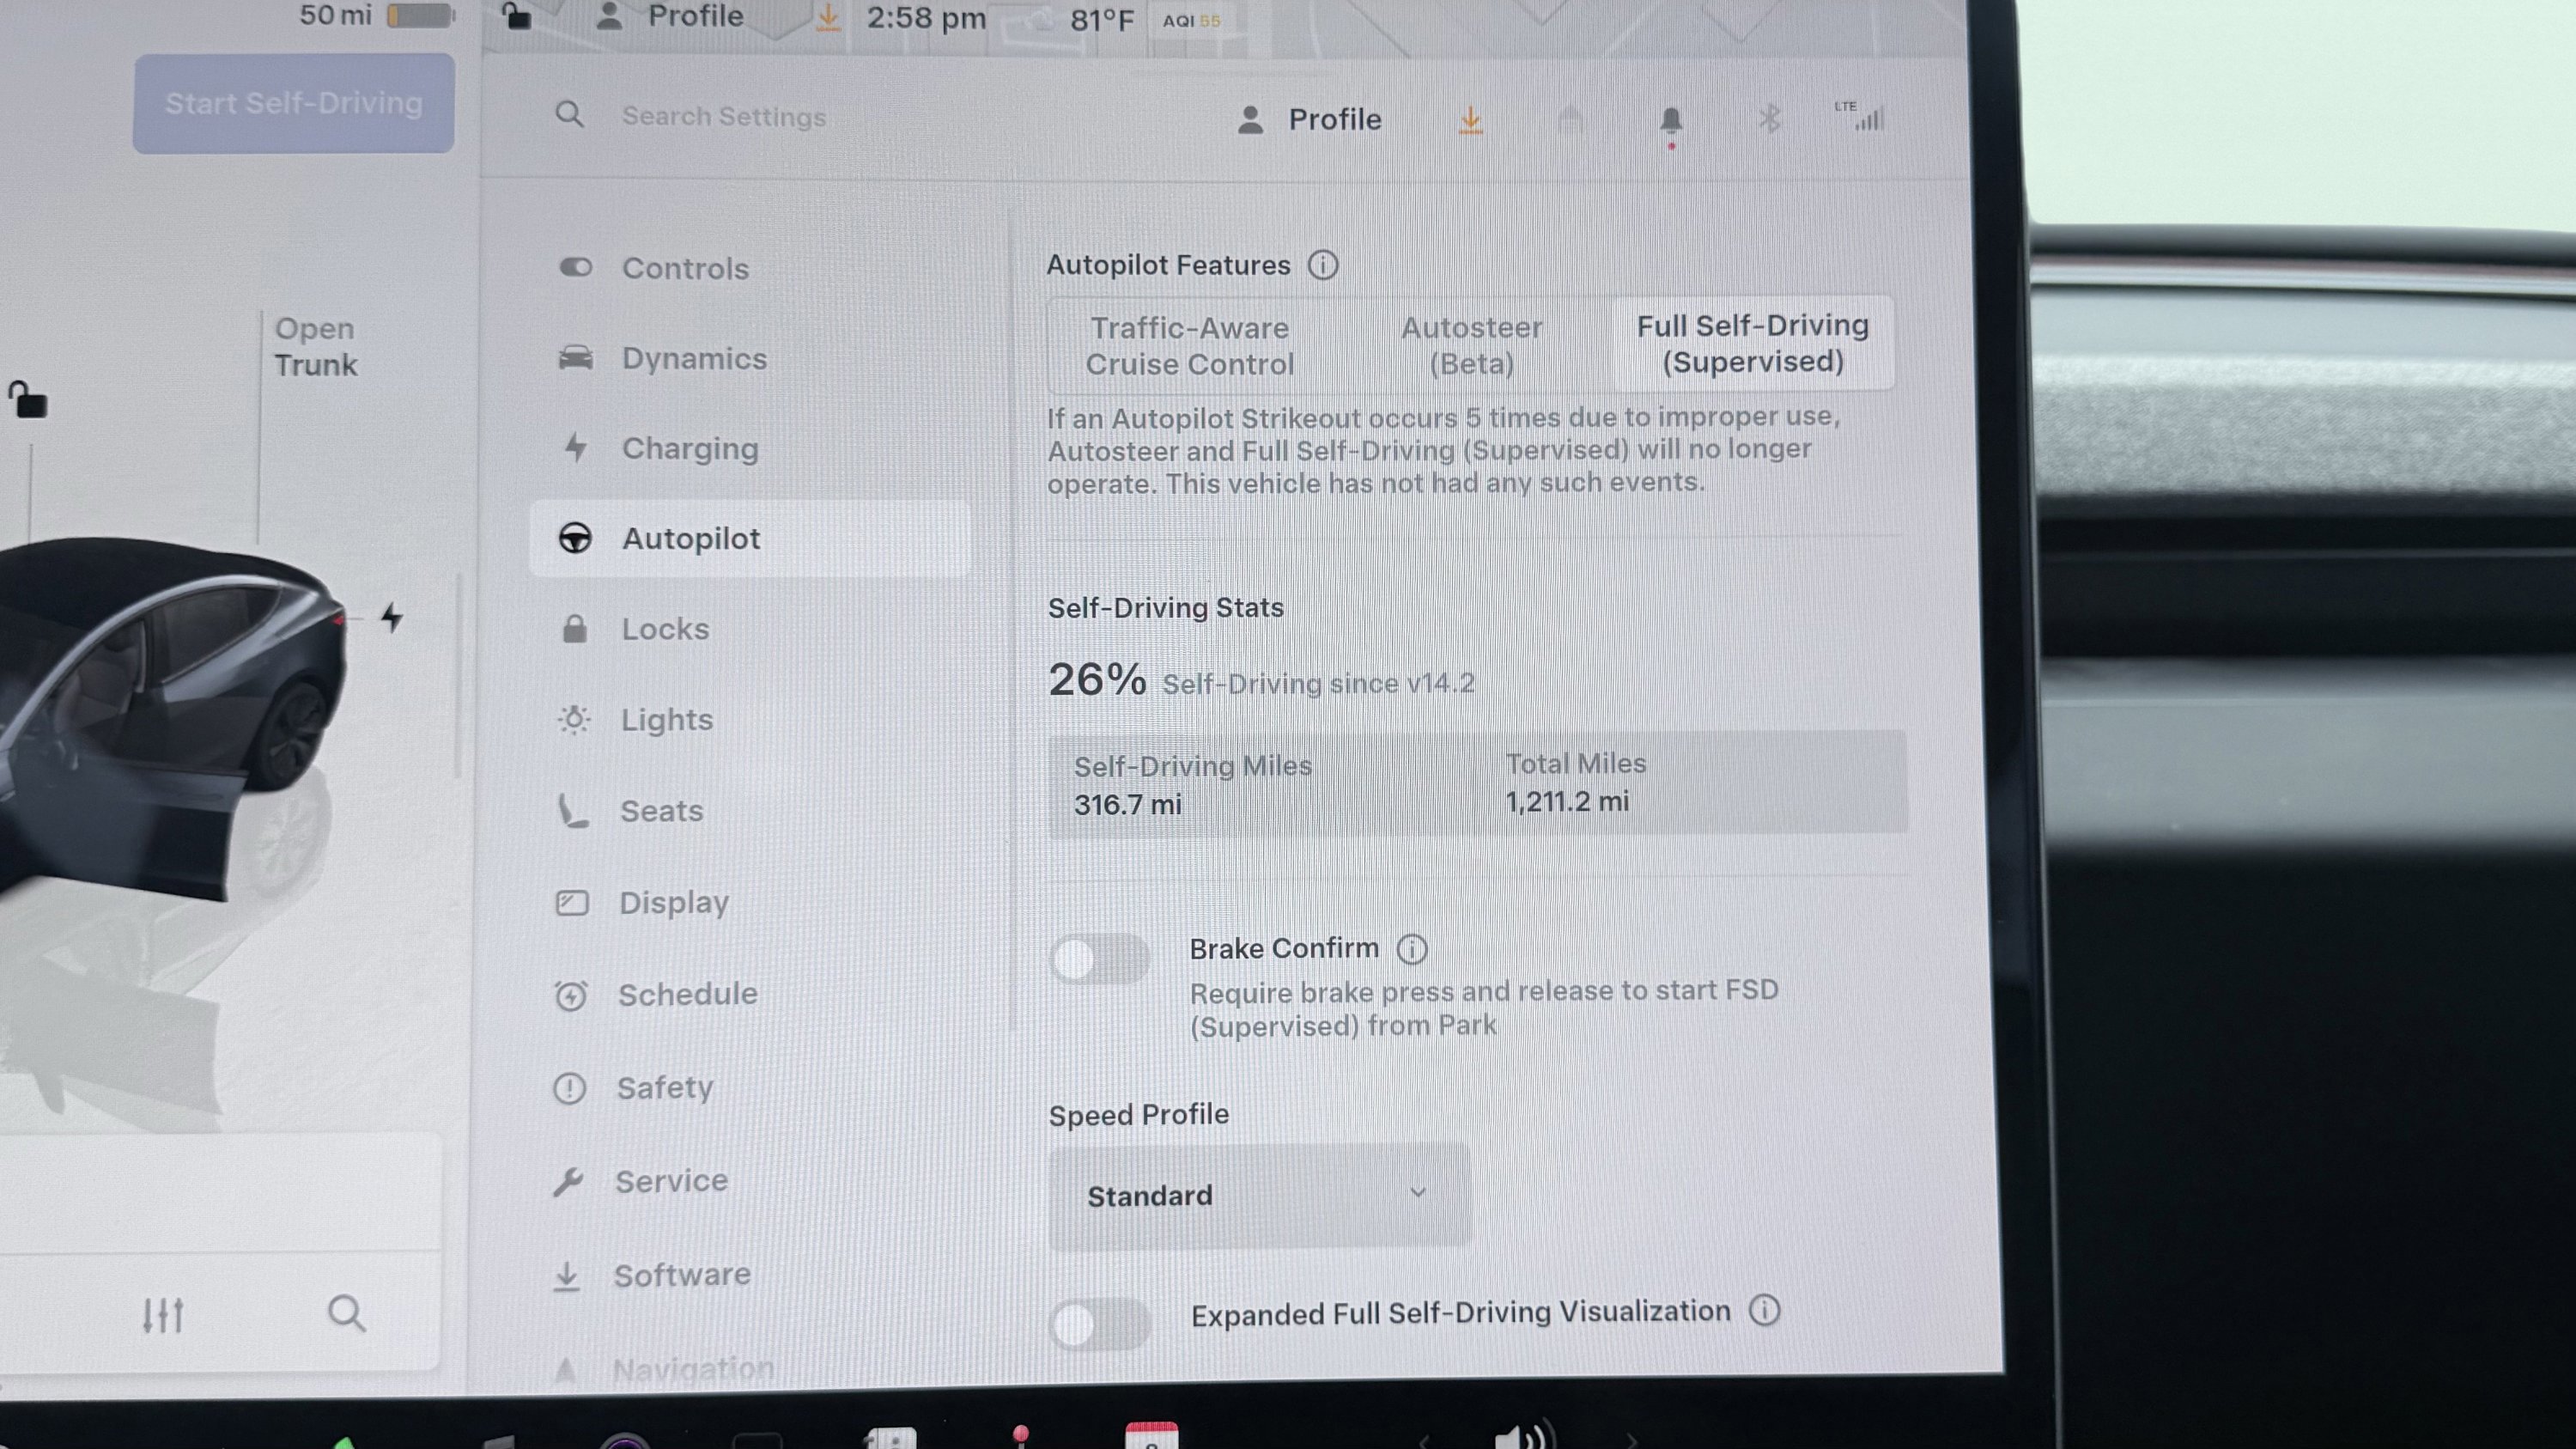Image resolution: width=2576 pixels, height=1449 pixels.
Task: Show info about Autopilot Features
Action: coord(1323,265)
